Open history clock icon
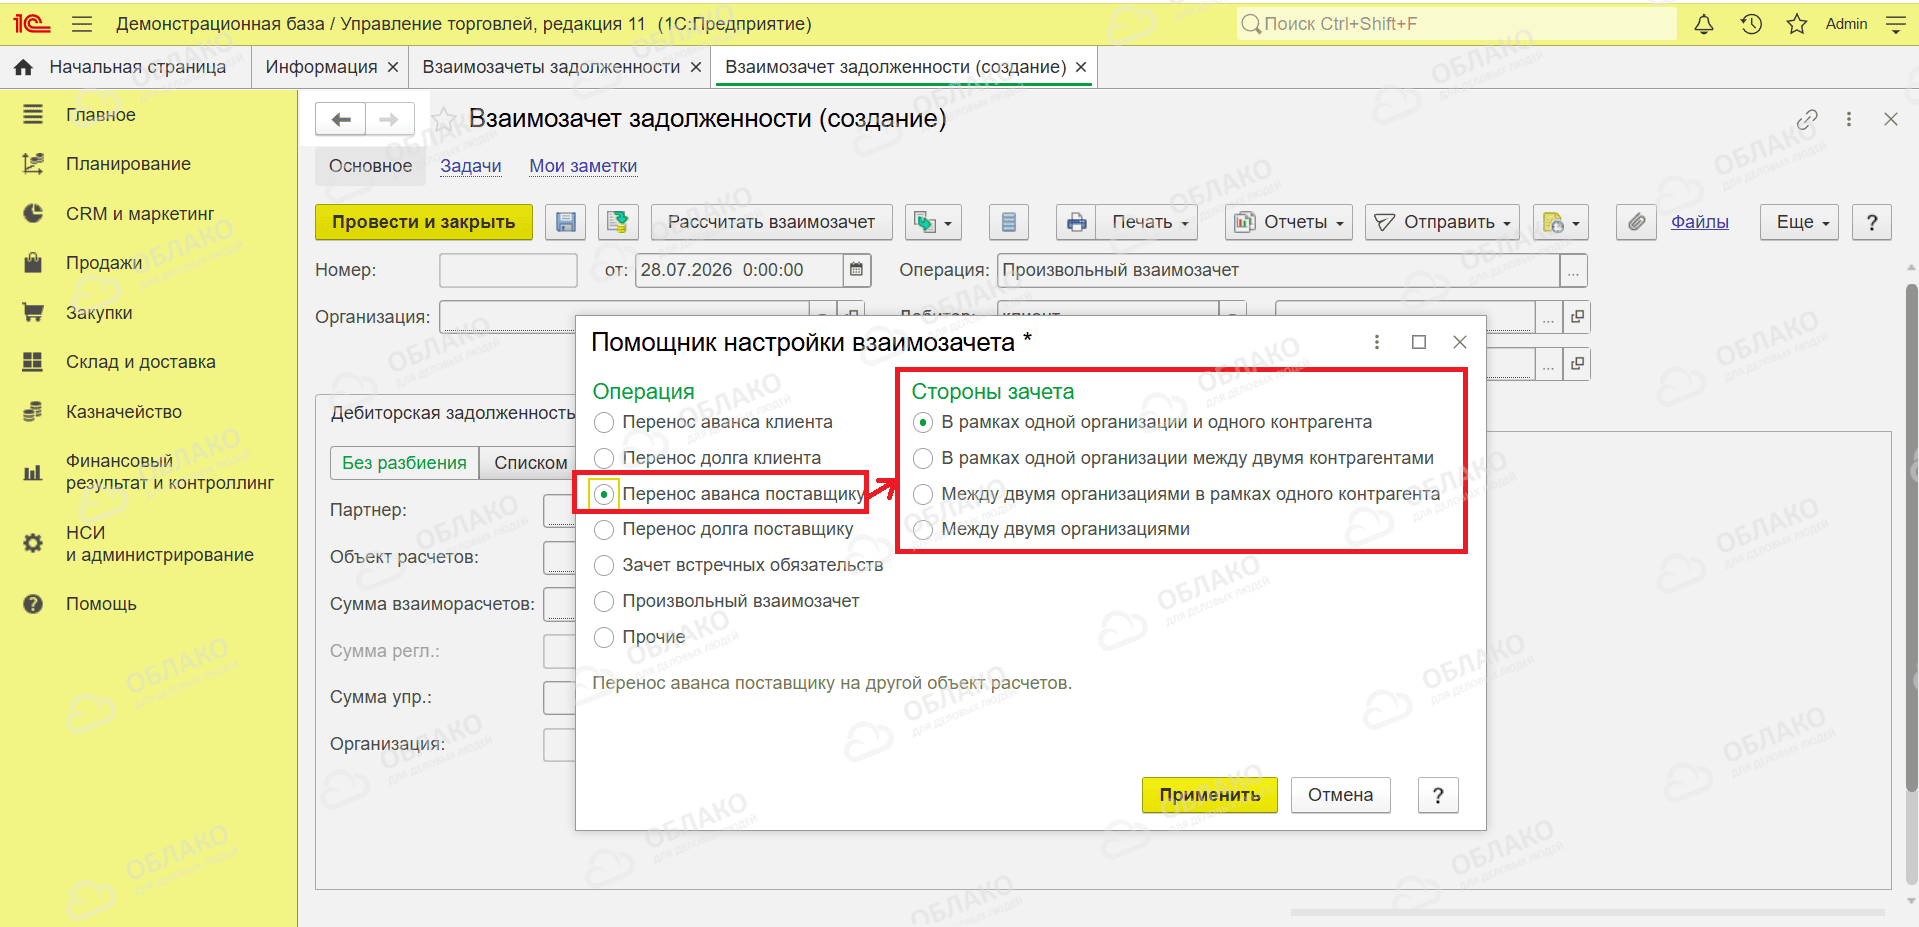 [x=1751, y=24]
